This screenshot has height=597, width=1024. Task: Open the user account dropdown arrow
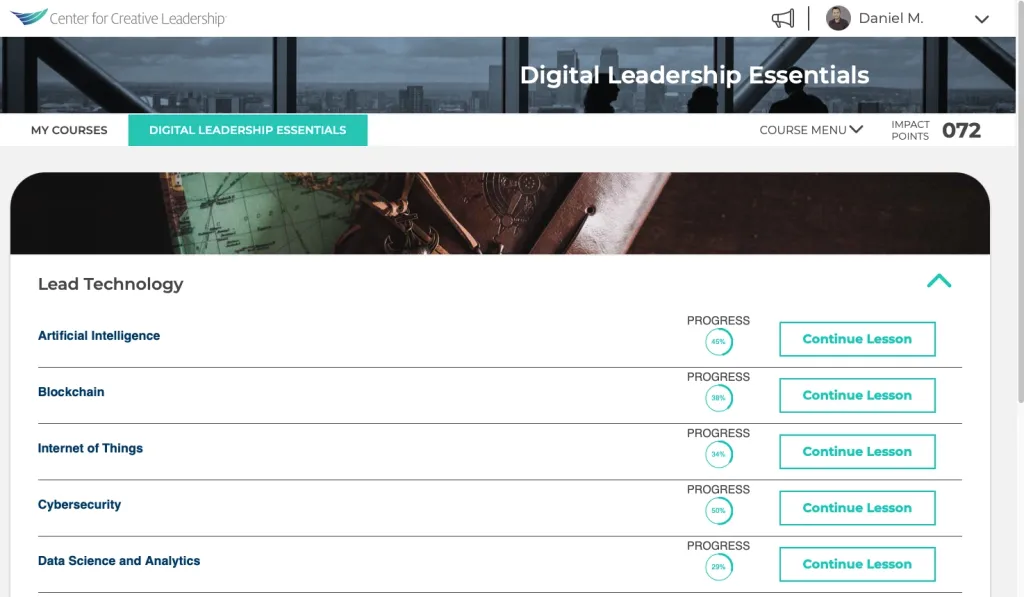click(981, 19)
